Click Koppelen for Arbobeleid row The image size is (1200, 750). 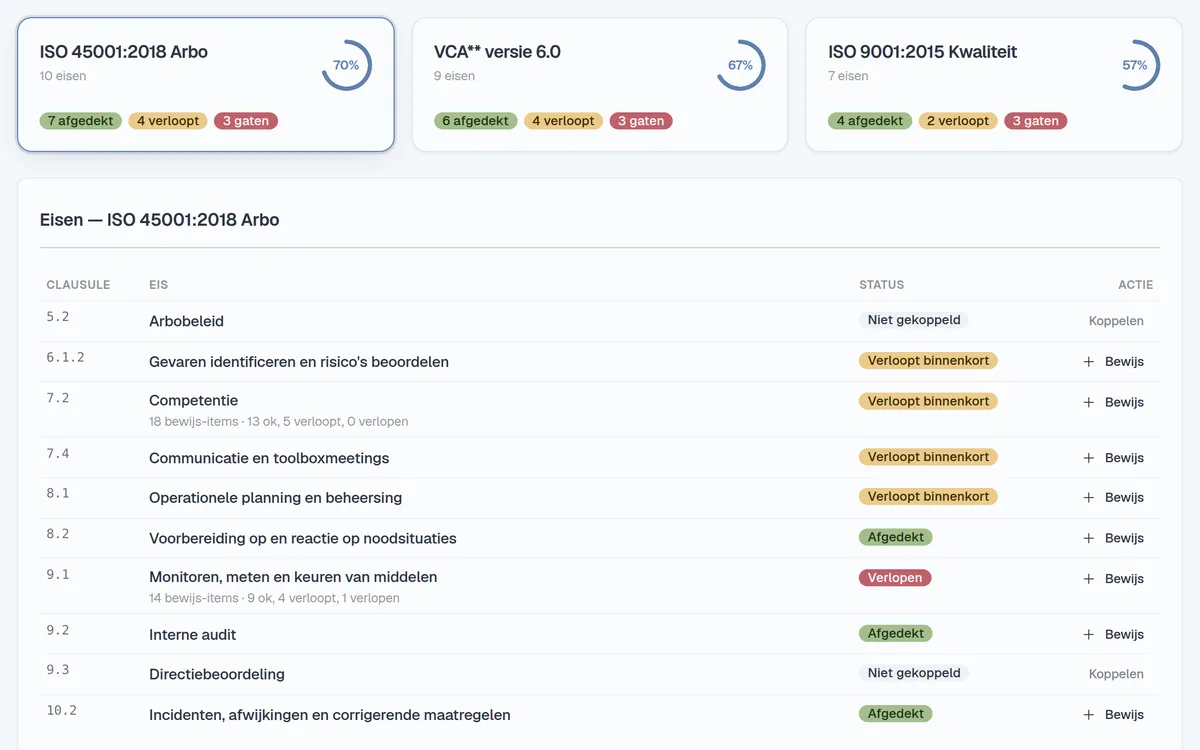pos(1116,321)
